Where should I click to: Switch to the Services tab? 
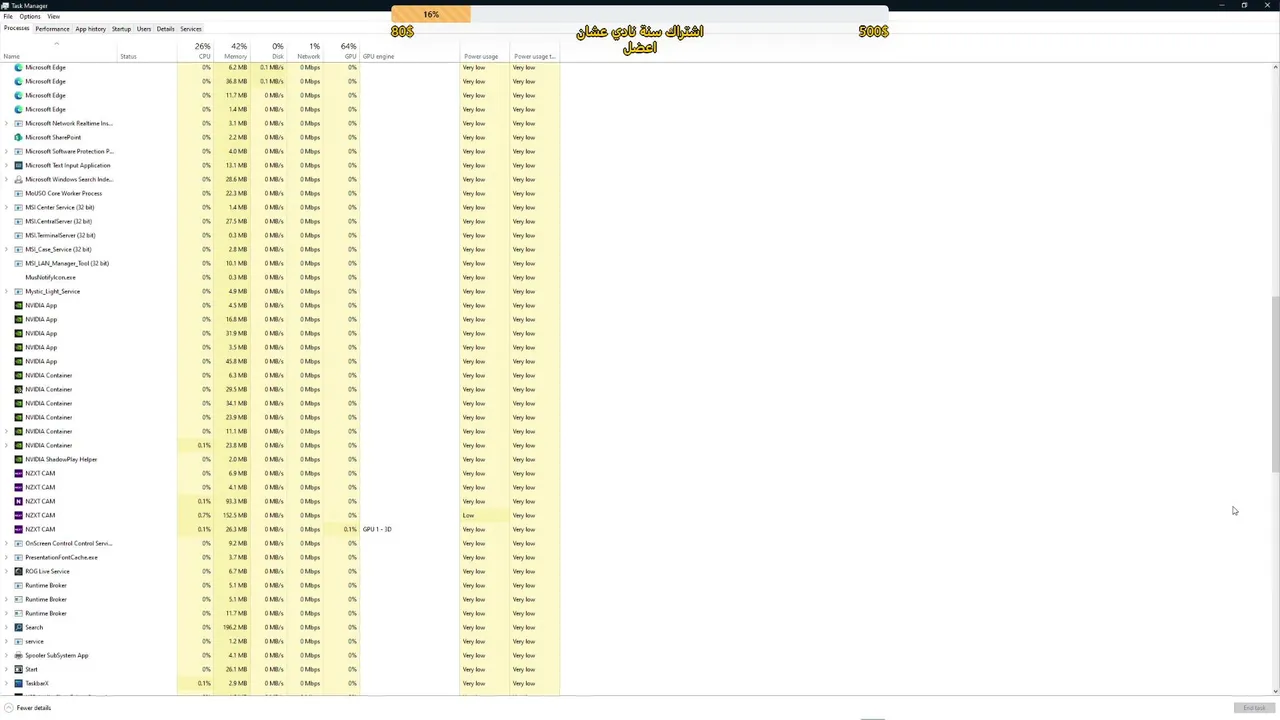190,29
